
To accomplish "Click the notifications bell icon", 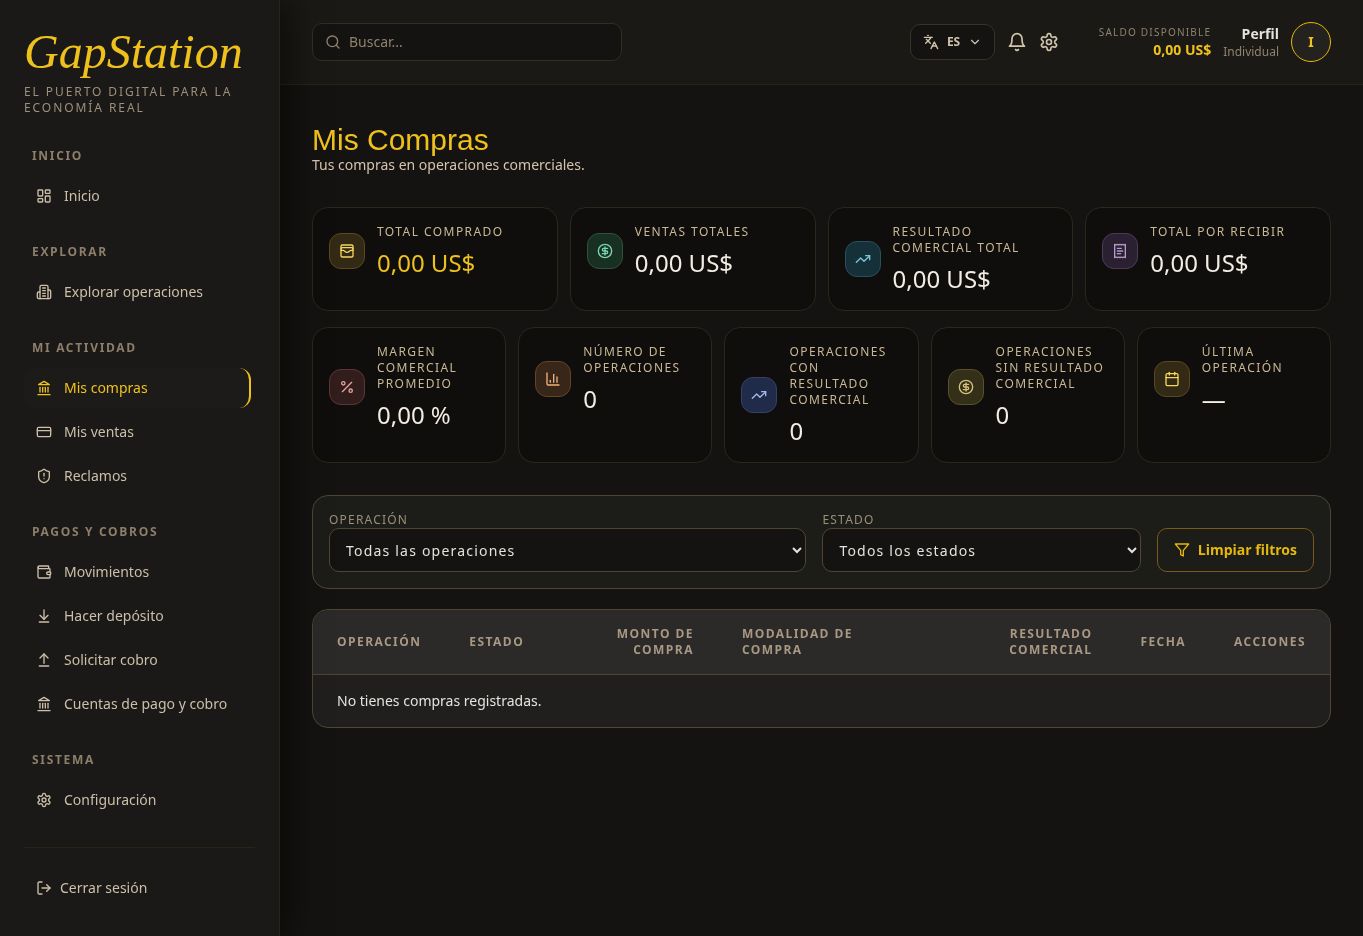I will coord(1017,42).
